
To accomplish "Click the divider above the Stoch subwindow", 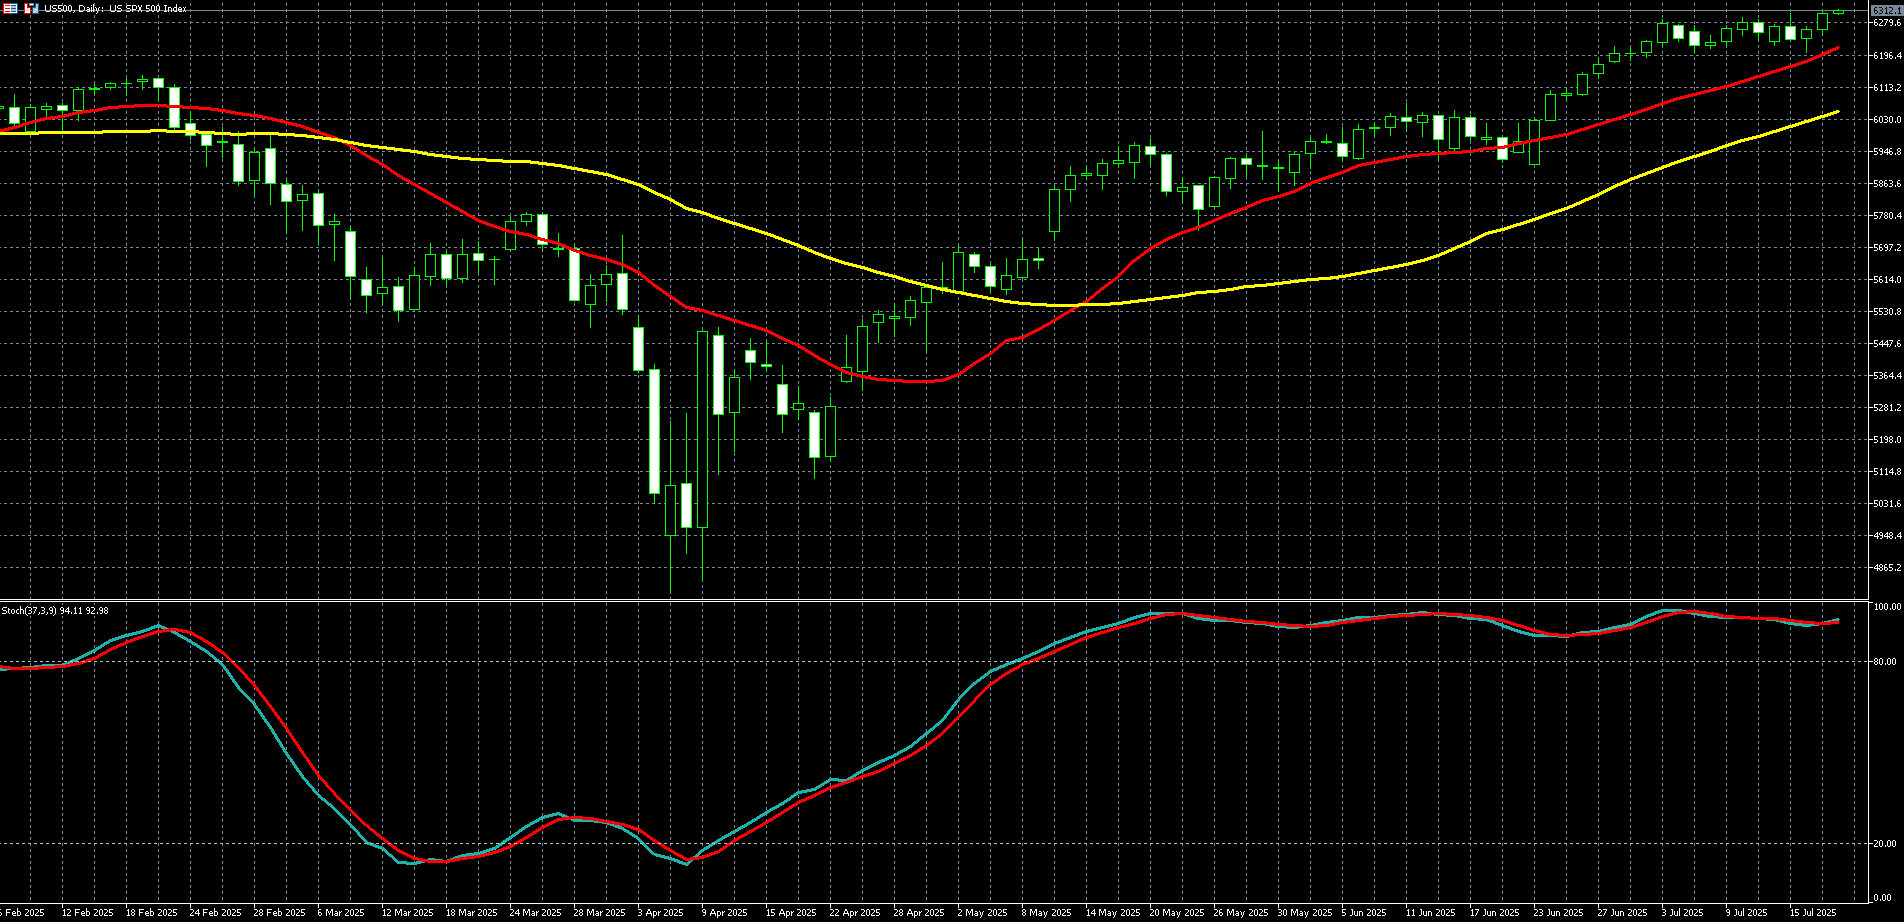I will click(x=935, y=600).
